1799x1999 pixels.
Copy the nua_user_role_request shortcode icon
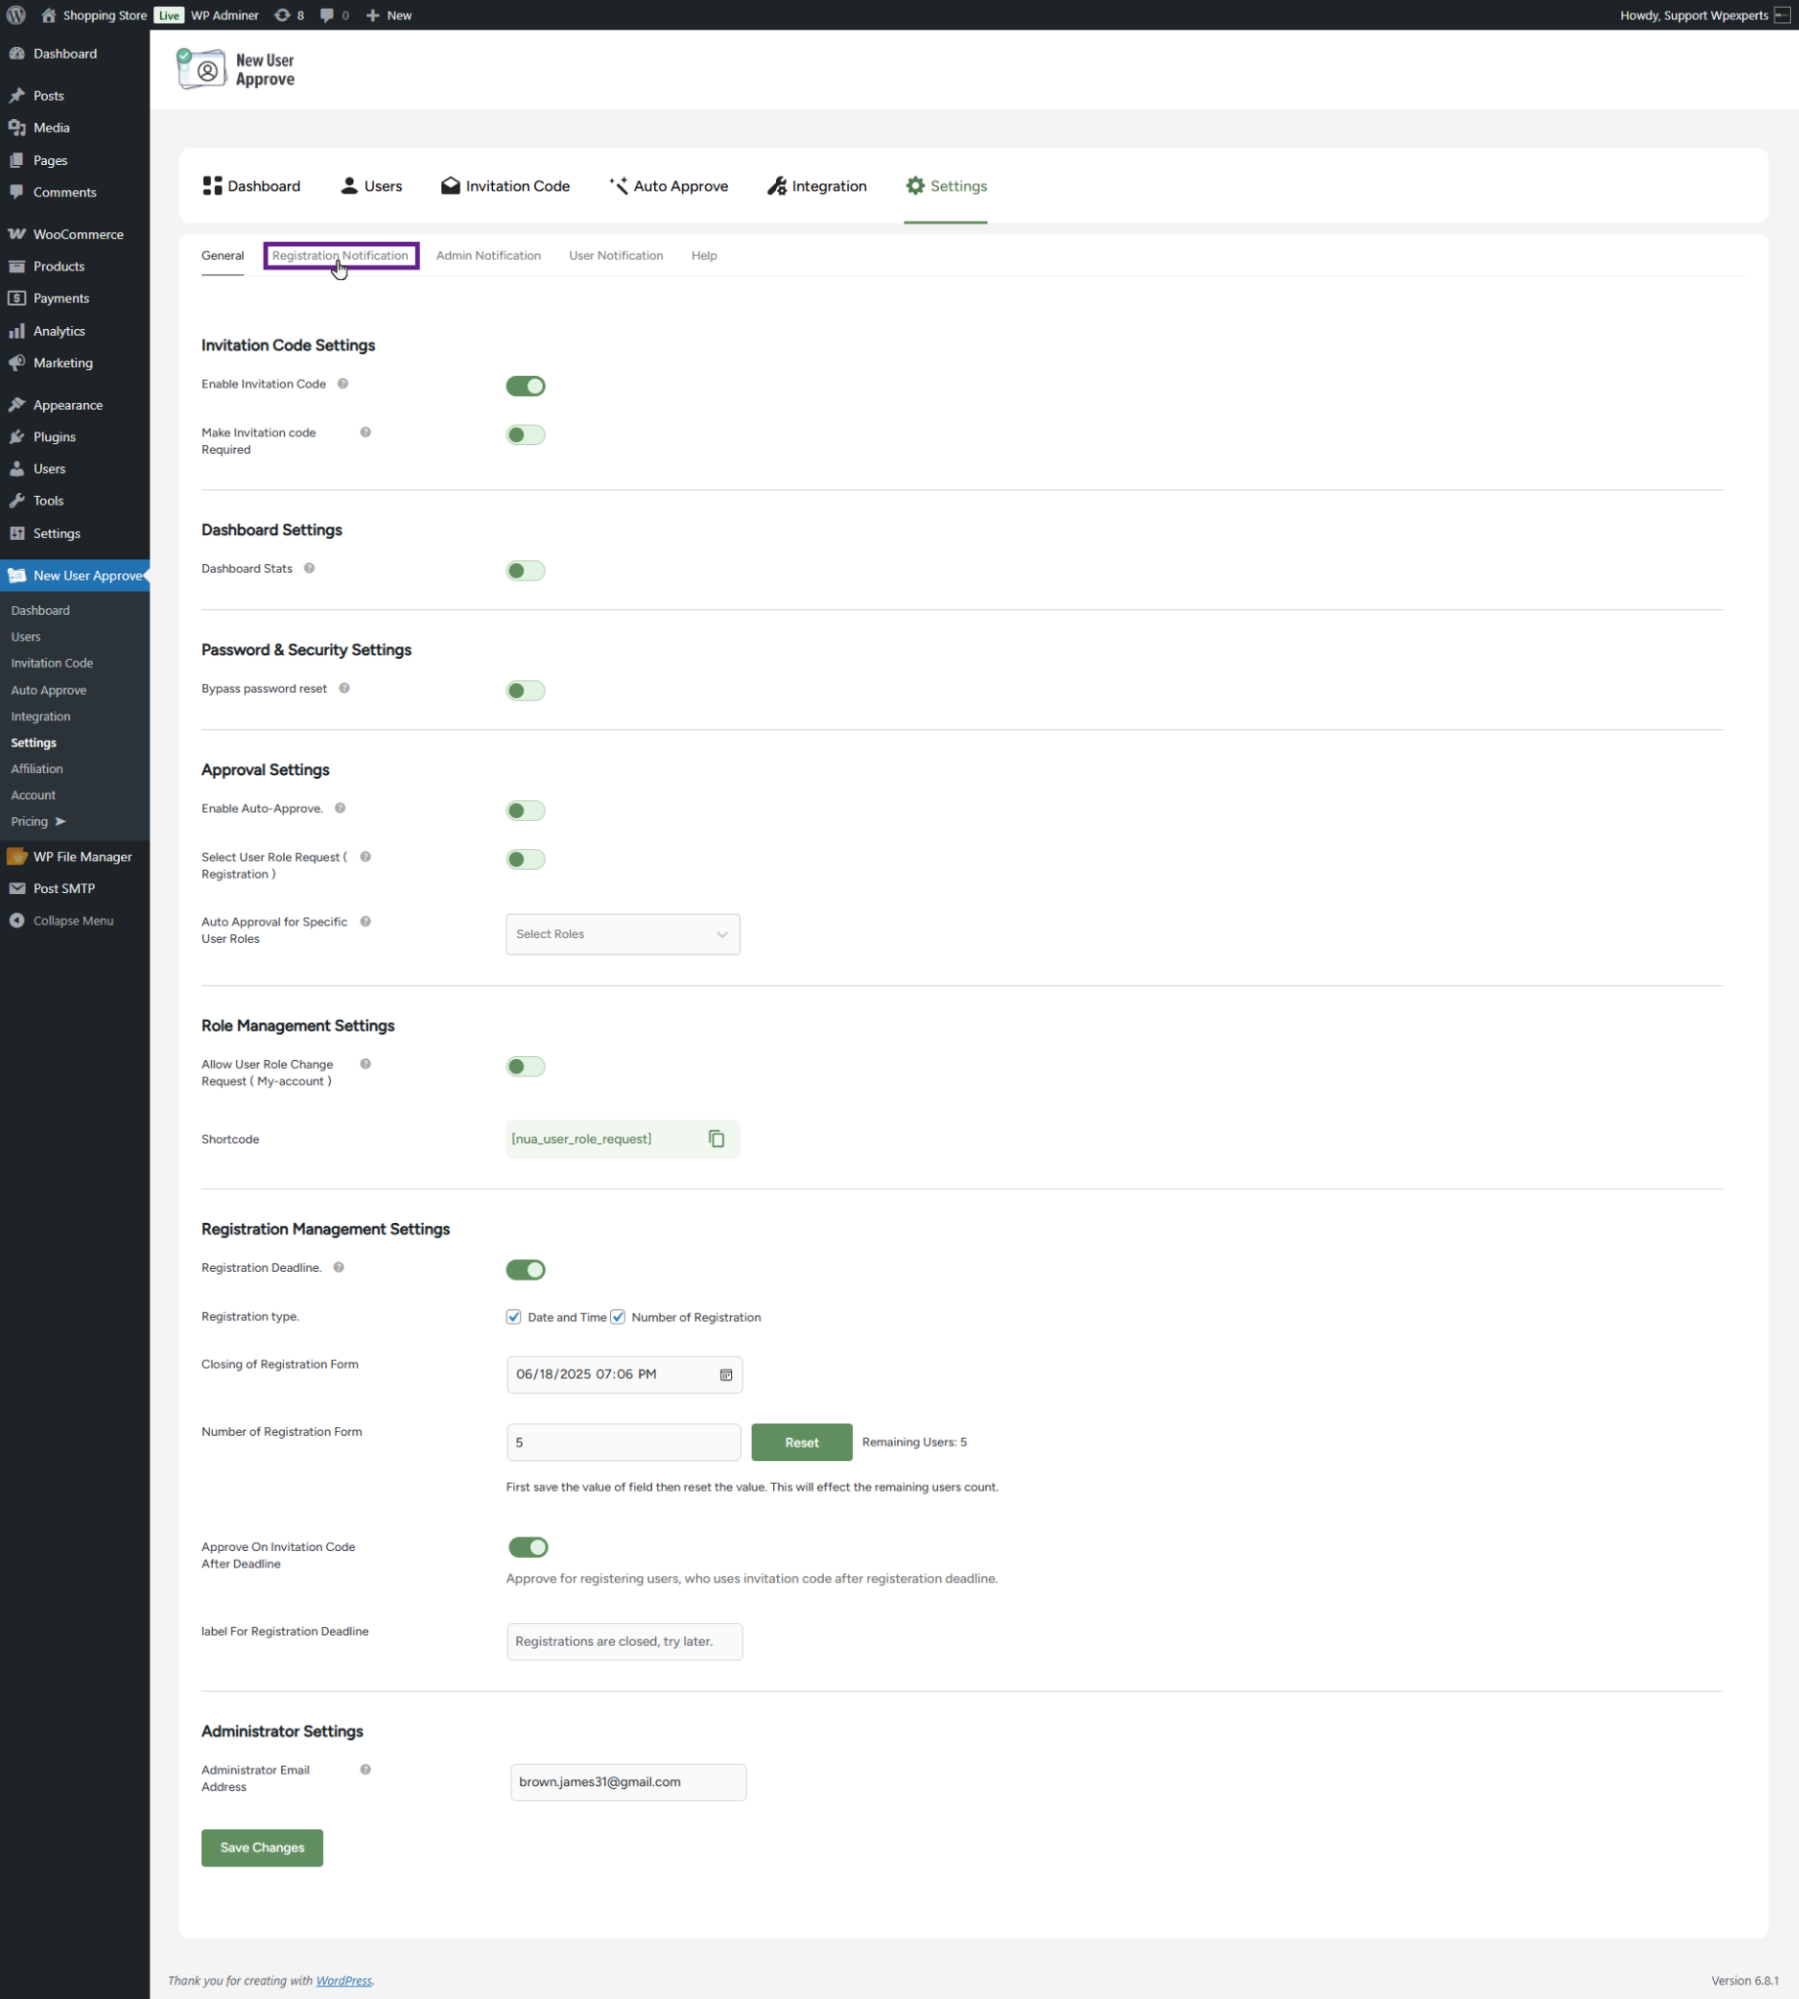coord(716,1139)
